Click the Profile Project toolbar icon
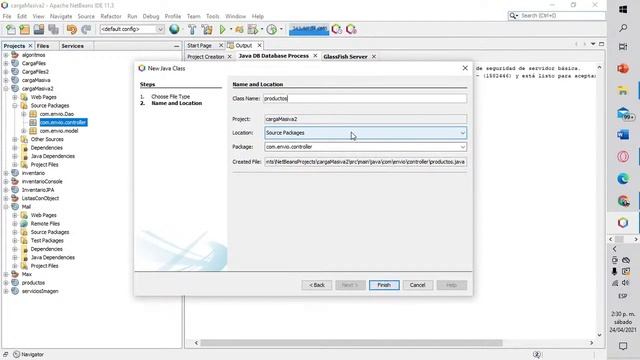Screen dimensions: 640x360 point(271,29)
